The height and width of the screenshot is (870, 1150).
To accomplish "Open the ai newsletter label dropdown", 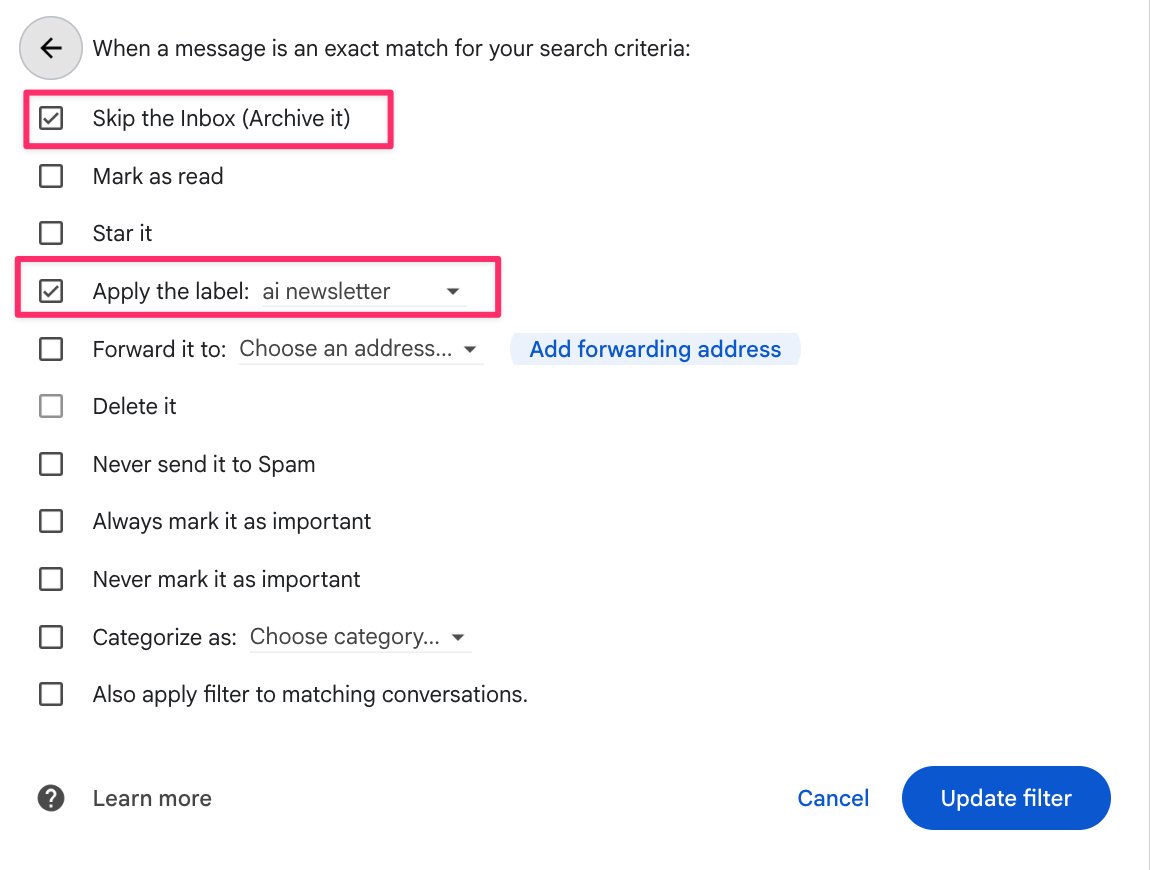I will [x=364, y=292].
